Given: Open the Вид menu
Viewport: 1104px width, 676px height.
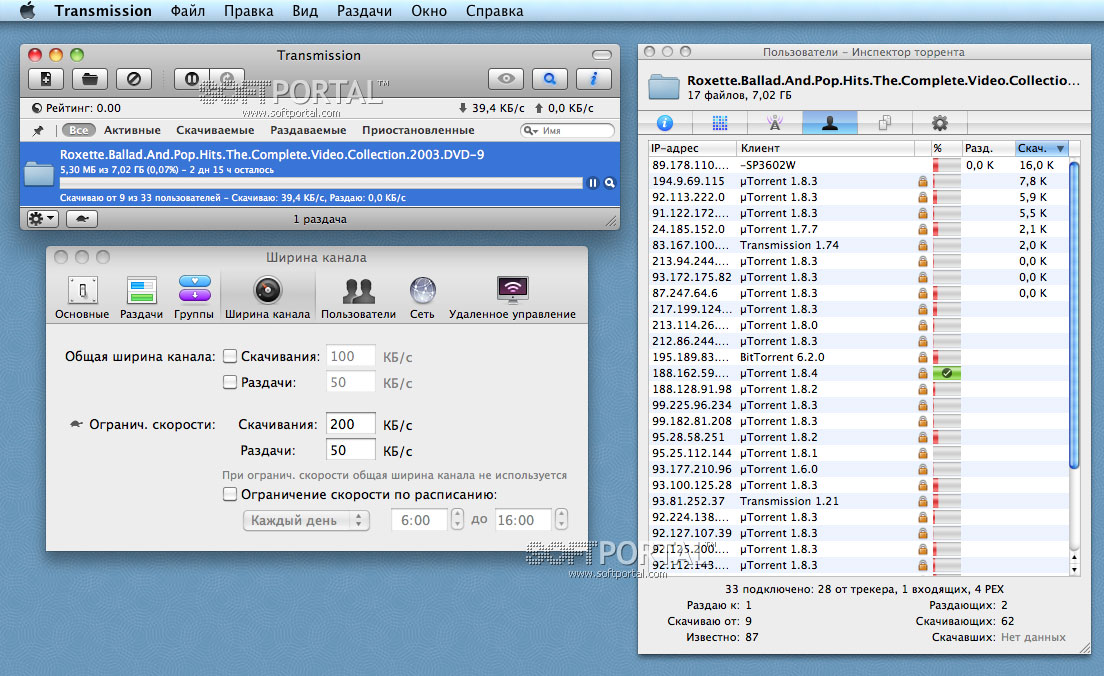Looking at the screenshot, I should pyautogui.click(x=305, y=11).
